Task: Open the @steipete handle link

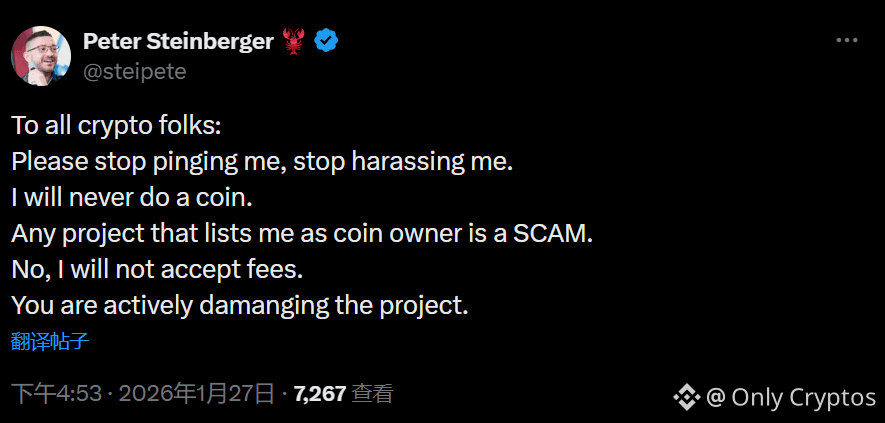Action: click(135, 71)
